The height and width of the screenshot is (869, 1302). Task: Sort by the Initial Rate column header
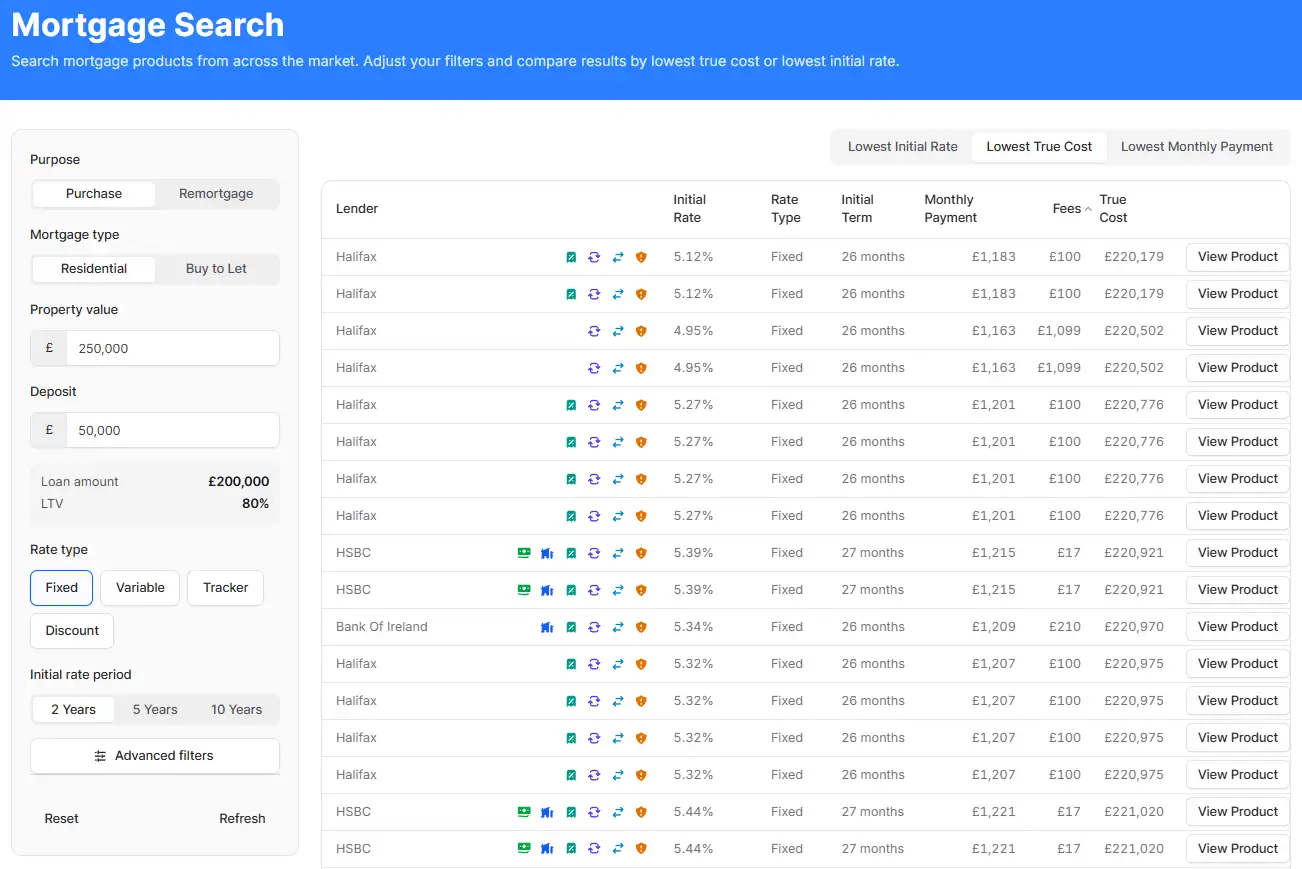coord(690,209)
